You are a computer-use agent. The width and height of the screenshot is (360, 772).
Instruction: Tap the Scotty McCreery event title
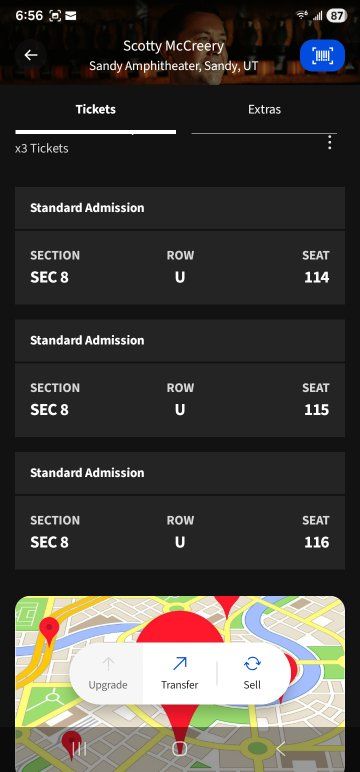(173, 46)
